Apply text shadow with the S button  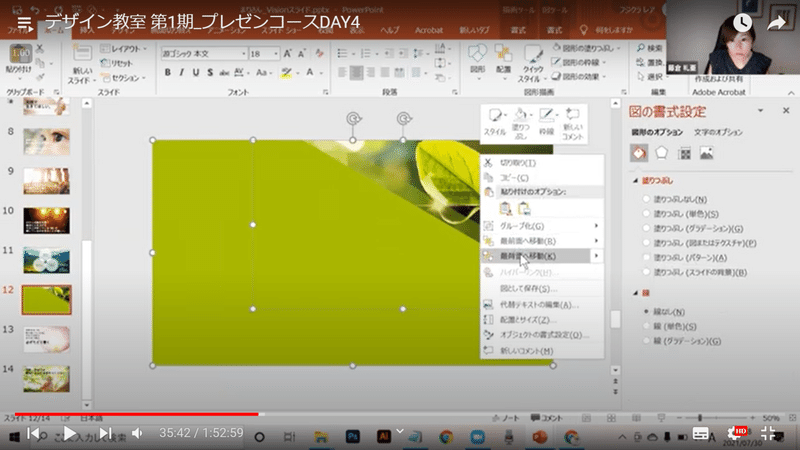(x=210, y=72)
